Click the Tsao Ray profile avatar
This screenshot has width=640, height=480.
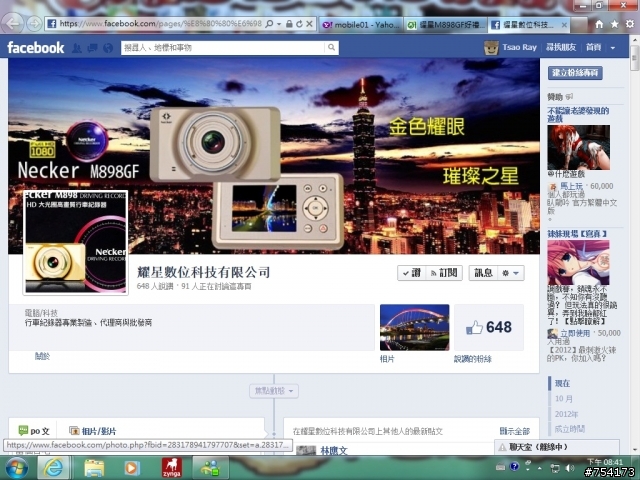(x=491, y=48)
